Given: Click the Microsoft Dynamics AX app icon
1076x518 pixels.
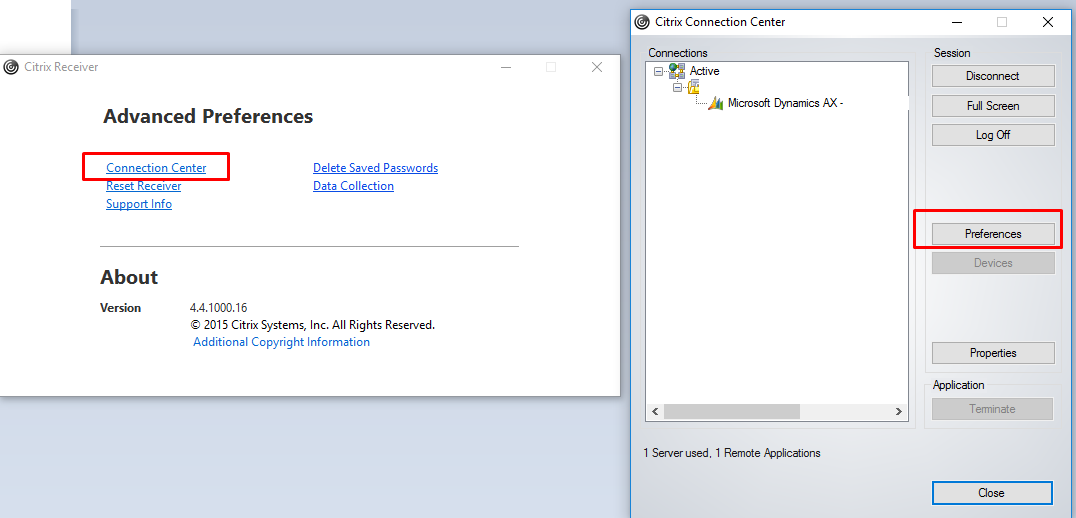Looking at the screenshot, I should (x=716, y=104).
